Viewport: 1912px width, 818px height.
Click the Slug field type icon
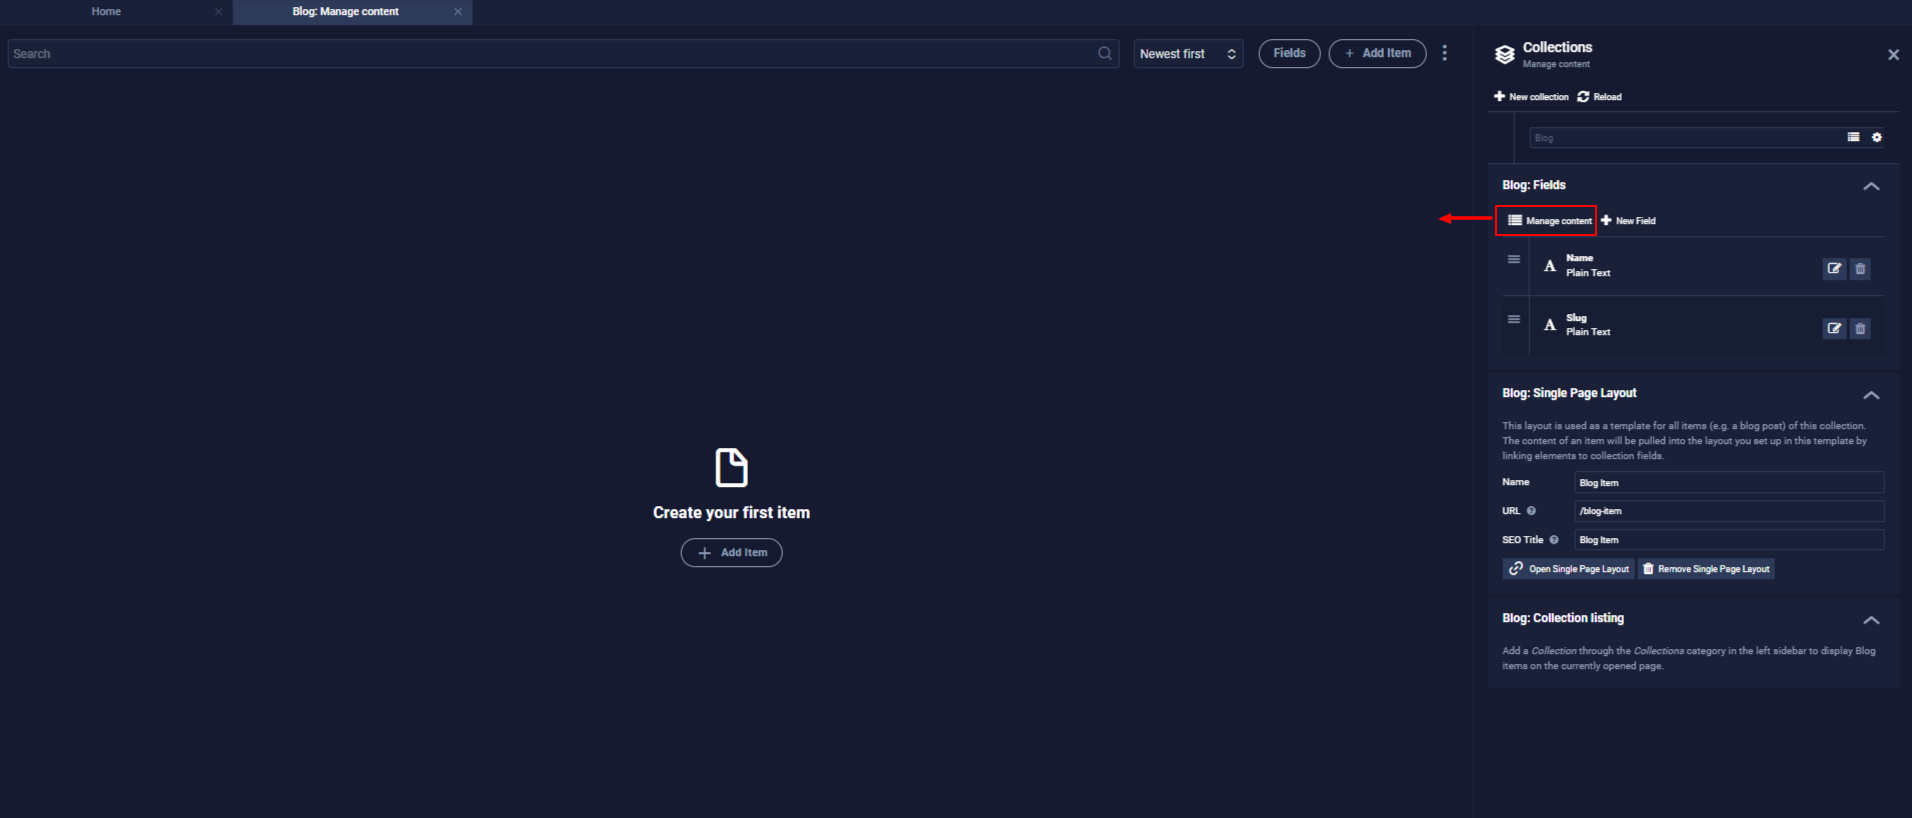click(1550, 325)
